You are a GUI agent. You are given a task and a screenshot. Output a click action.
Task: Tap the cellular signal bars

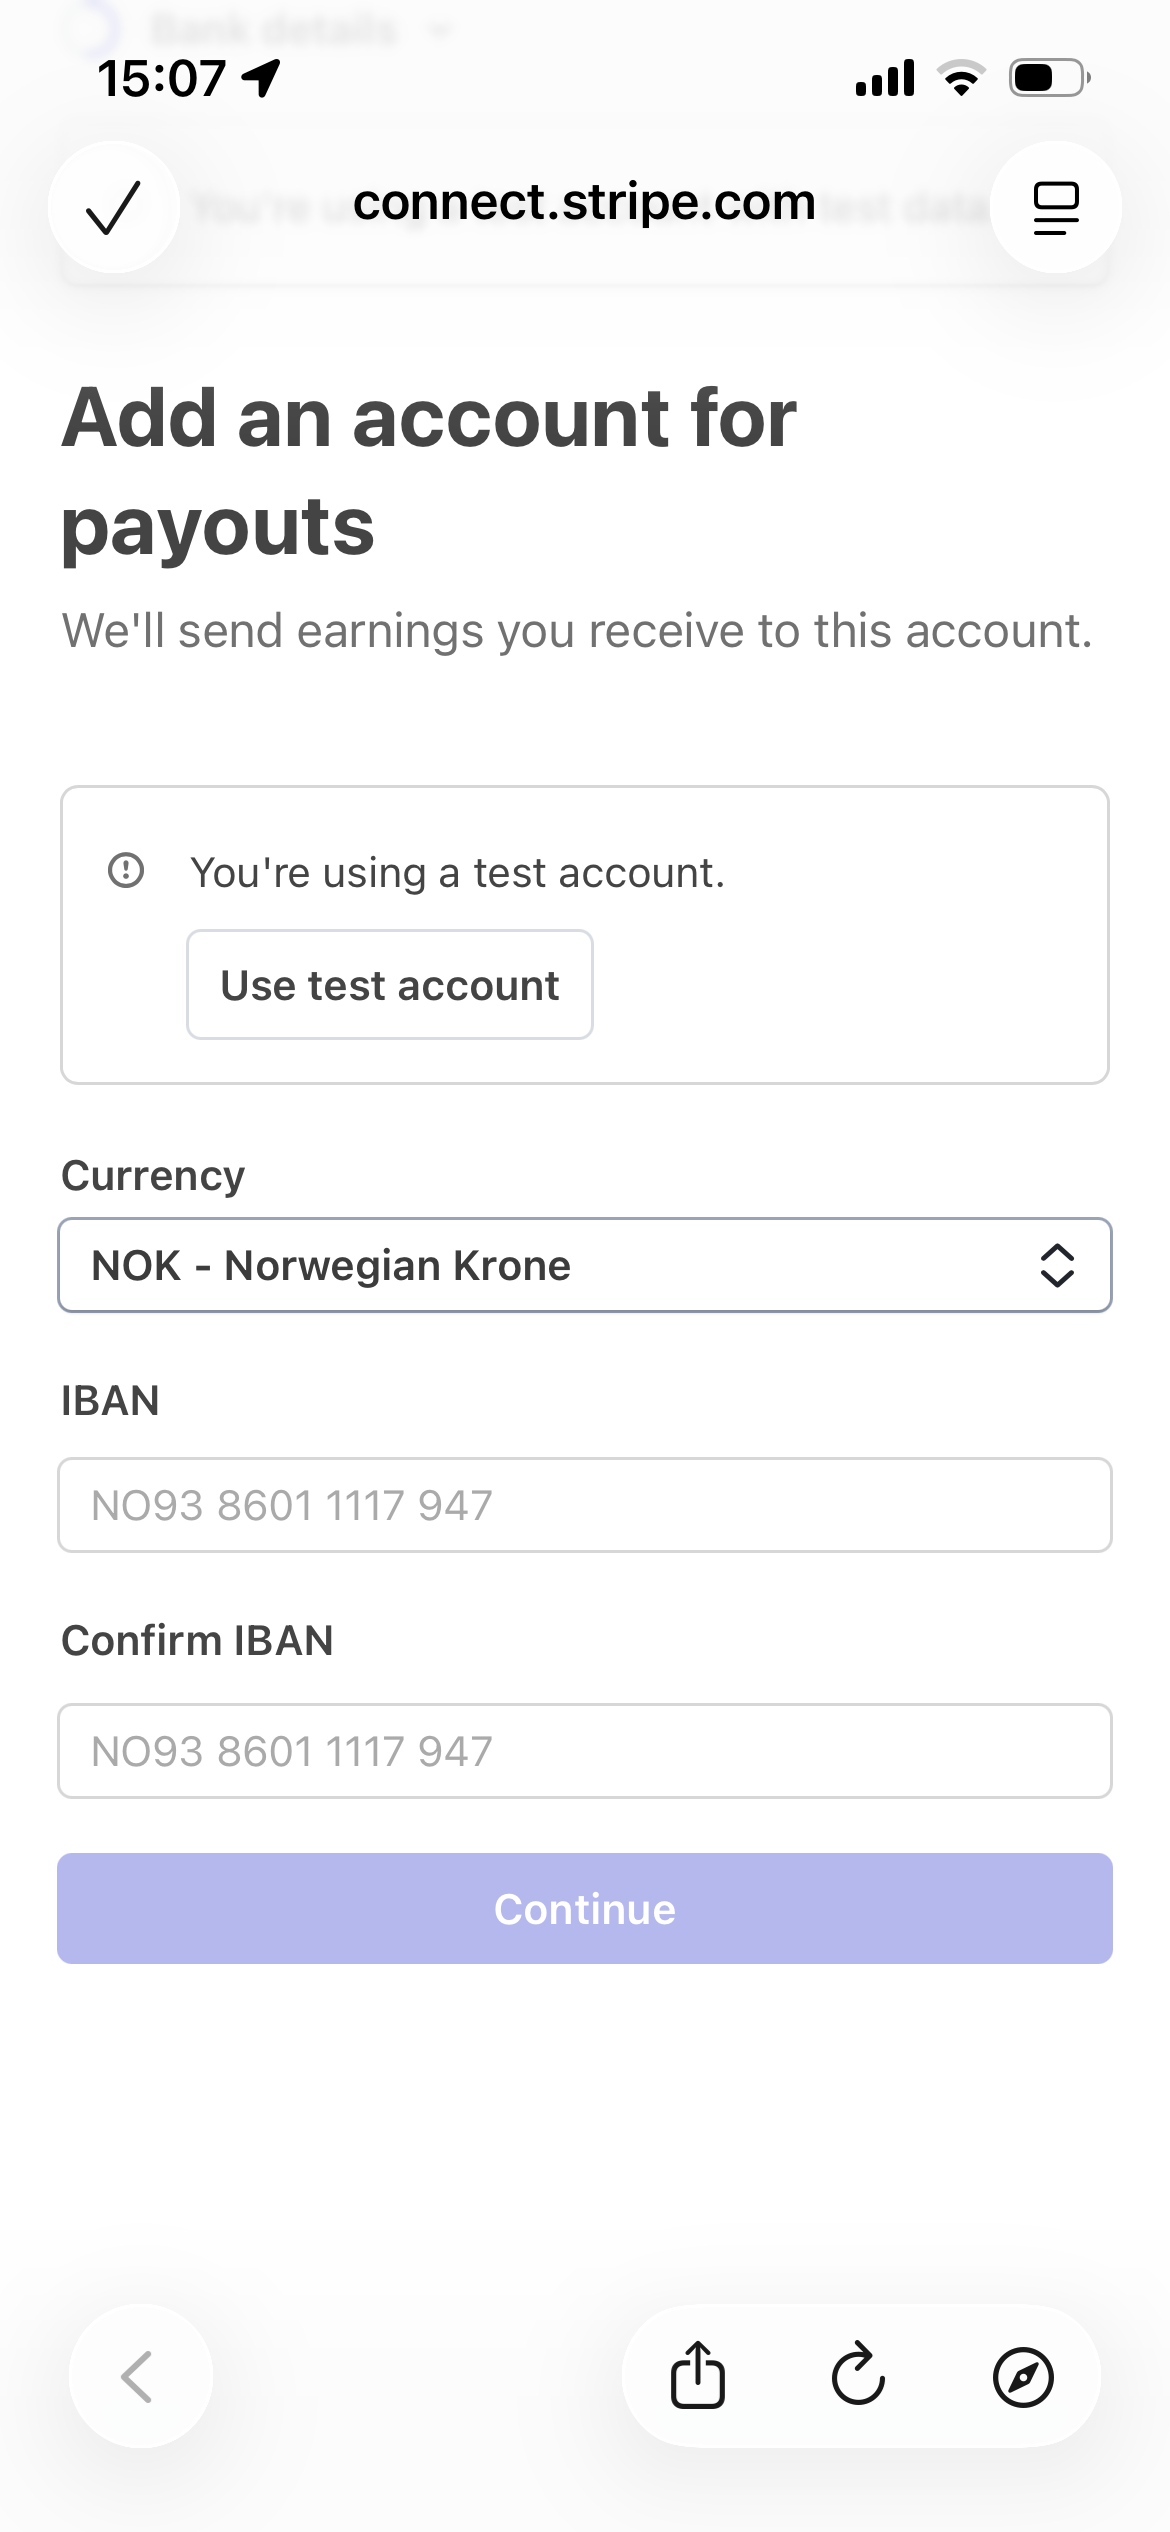[x=885, y=78]
